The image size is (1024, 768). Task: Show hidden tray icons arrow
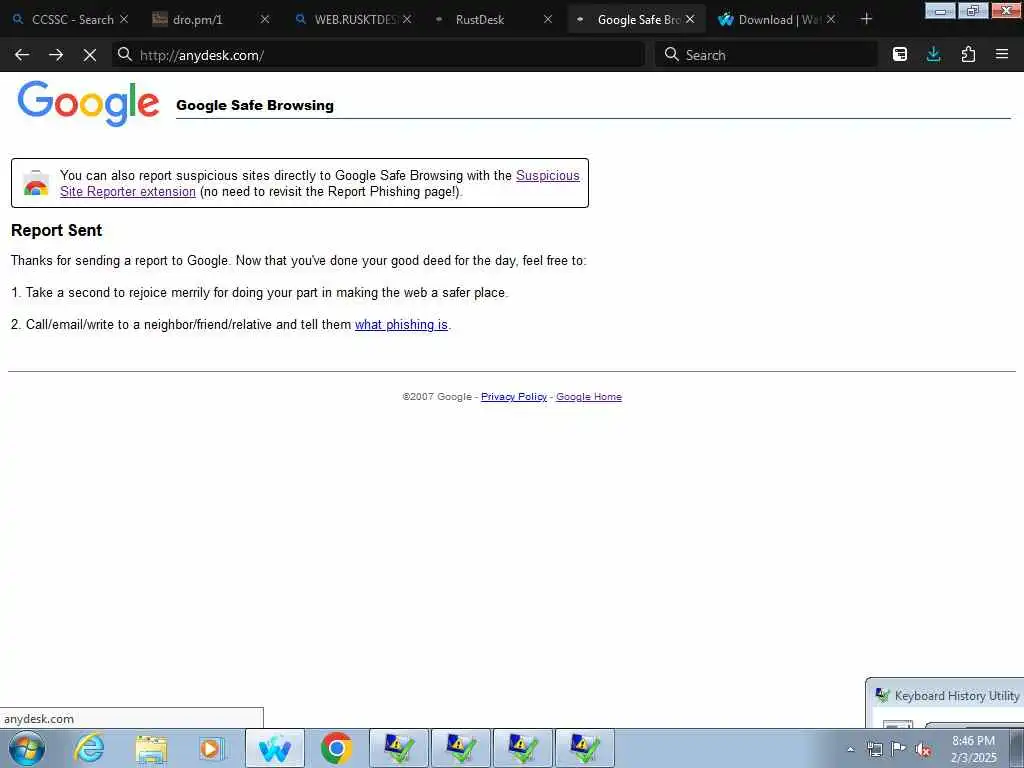(x=850, y=749)
